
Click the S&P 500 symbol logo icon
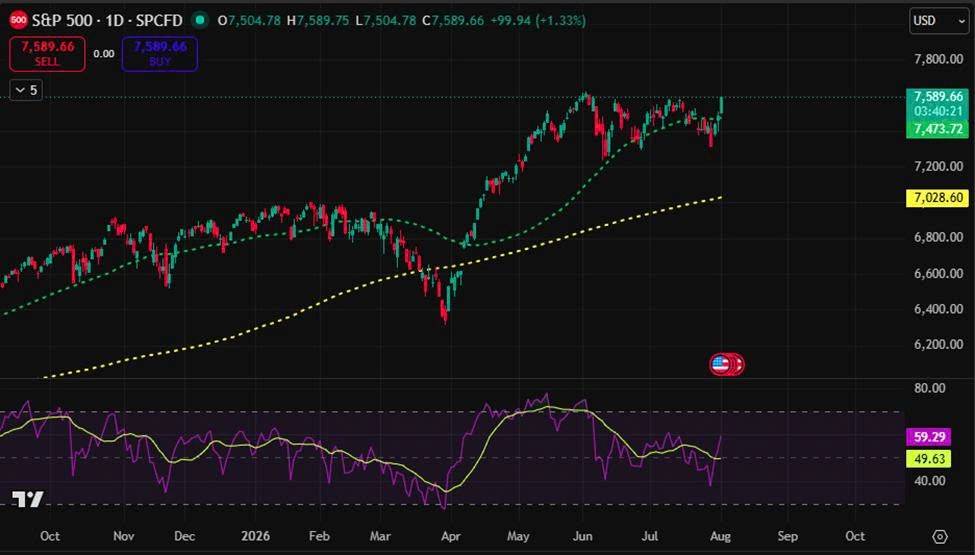[x=19, y=21]
